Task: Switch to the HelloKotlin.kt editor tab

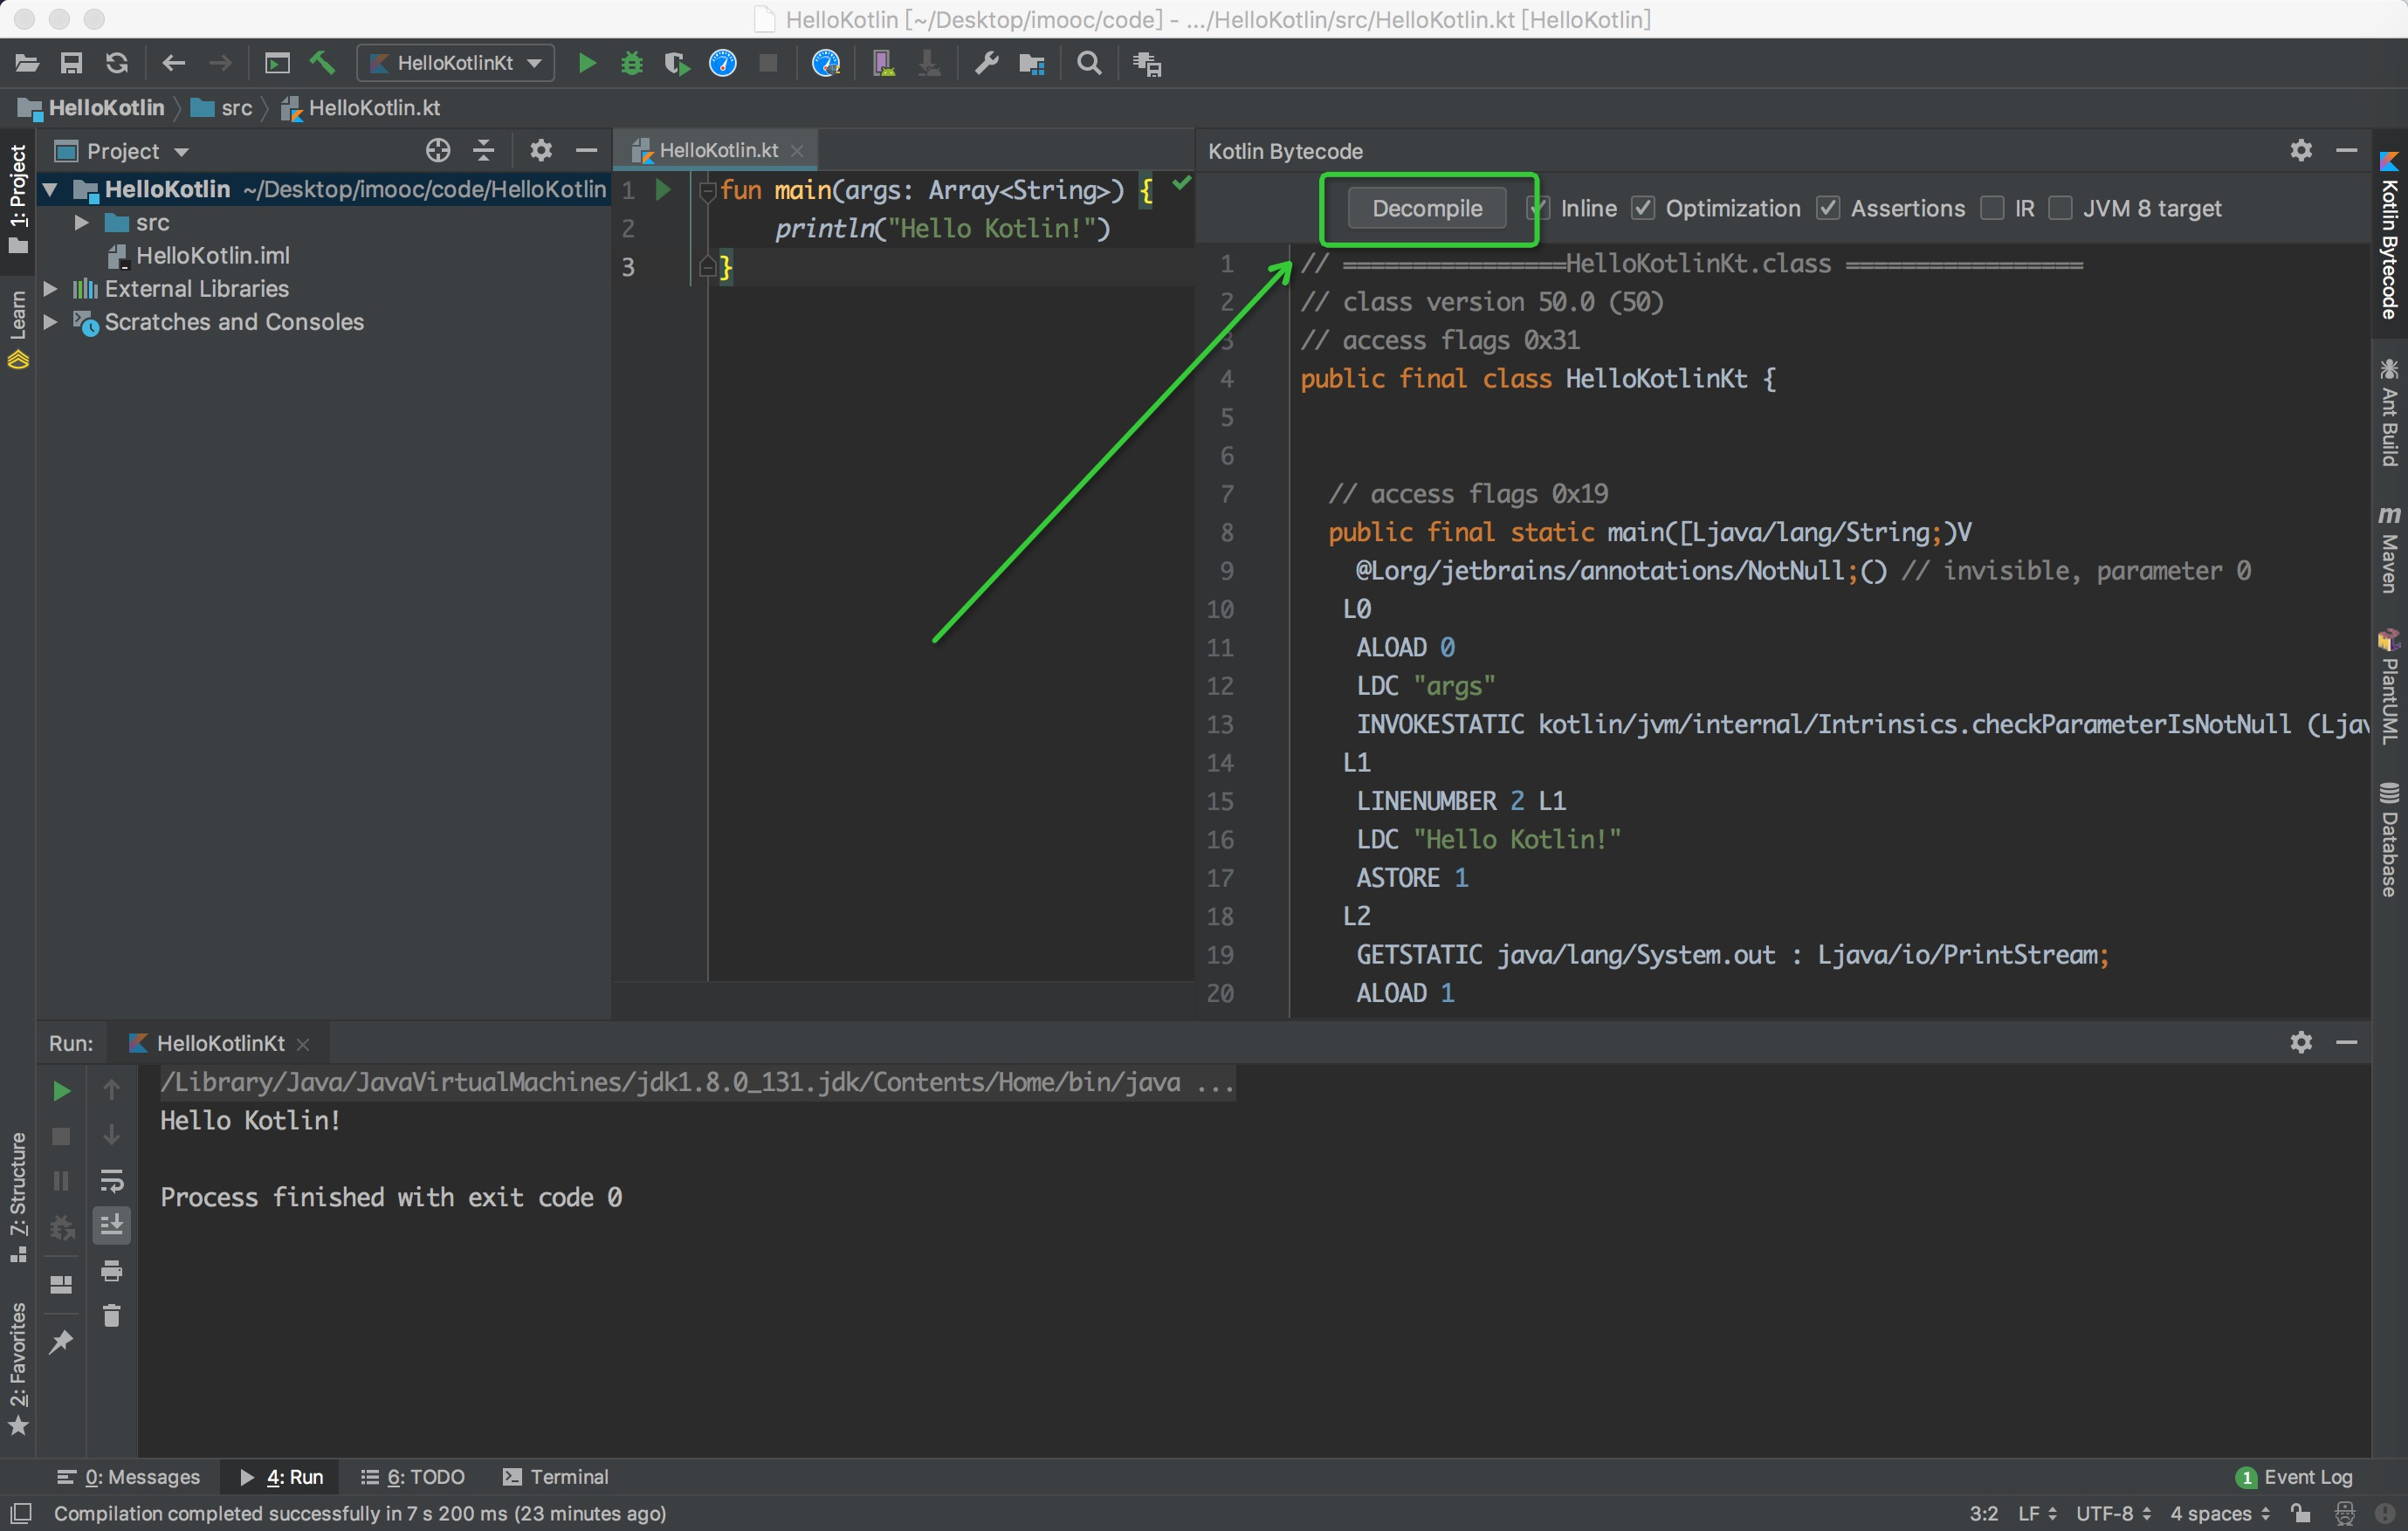Action: click(x=716, y=150)
